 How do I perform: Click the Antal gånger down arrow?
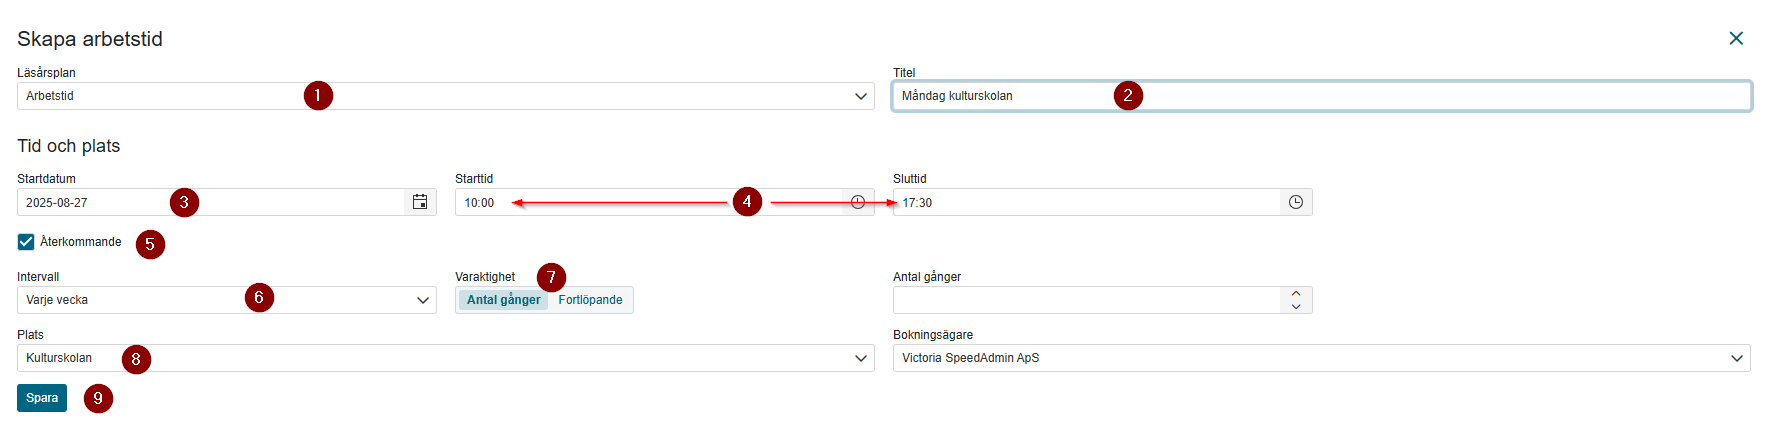[1296, 306]
